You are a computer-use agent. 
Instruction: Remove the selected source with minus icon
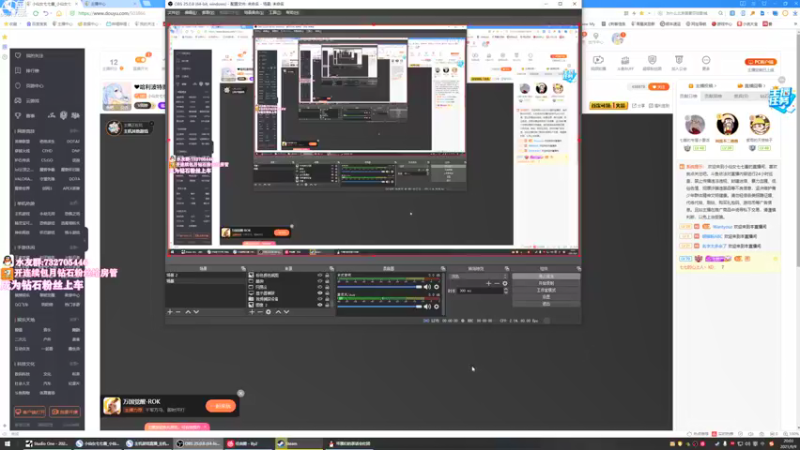pyautogui.click(x=260, y=312)
